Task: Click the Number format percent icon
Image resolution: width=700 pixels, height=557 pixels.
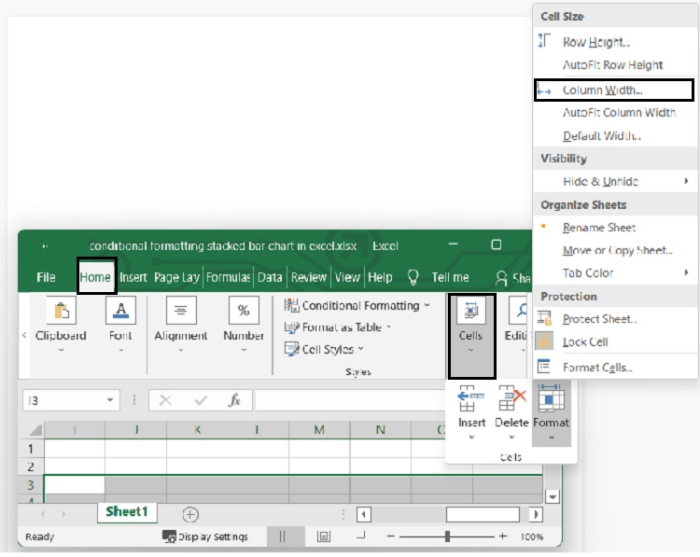Action: (x=243, y=311)
